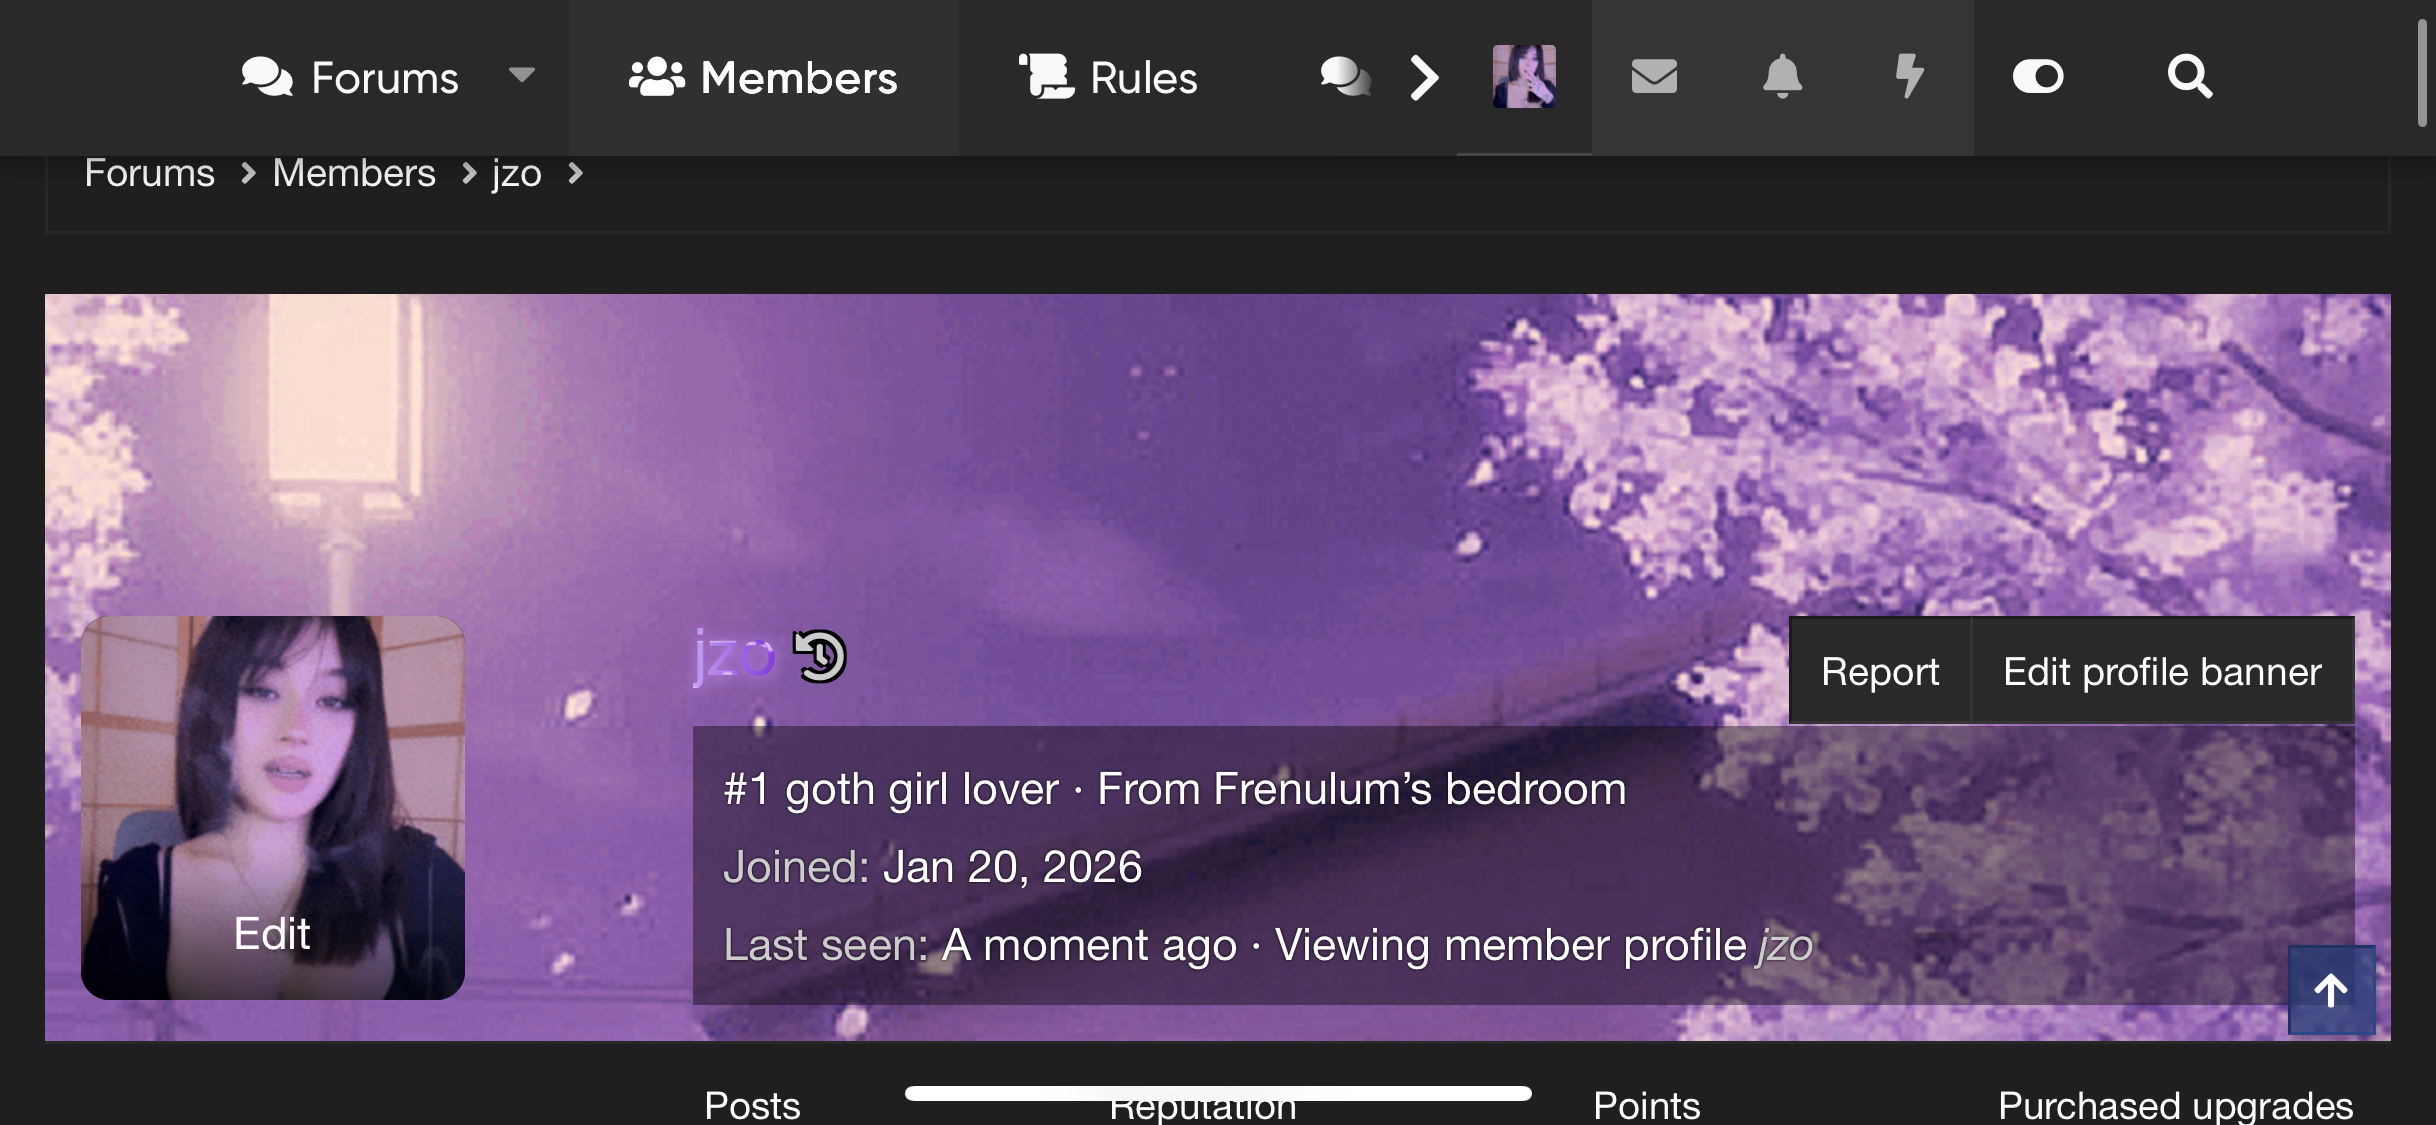The image size is (2436, 1125).
Task: Click the Forums breadcrumb link
Action: pos(149,174)
